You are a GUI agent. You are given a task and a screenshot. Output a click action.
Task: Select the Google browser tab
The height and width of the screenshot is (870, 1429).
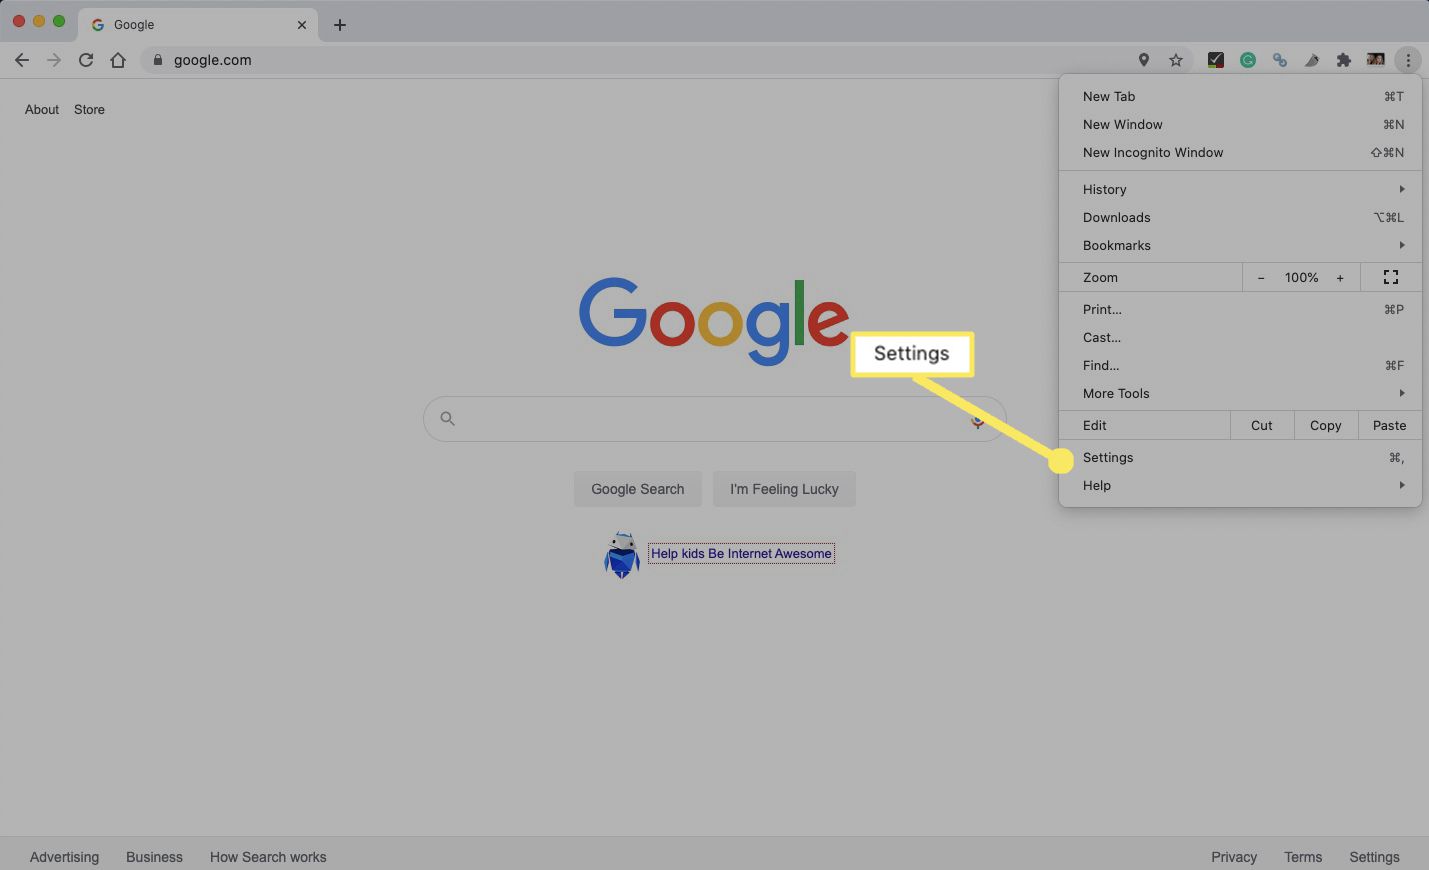[x=198, y=25]
